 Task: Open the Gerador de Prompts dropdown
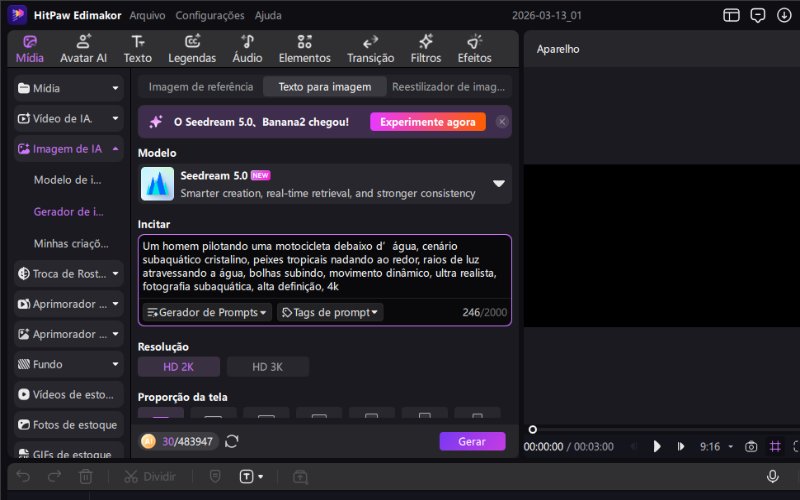coord(207,312)
